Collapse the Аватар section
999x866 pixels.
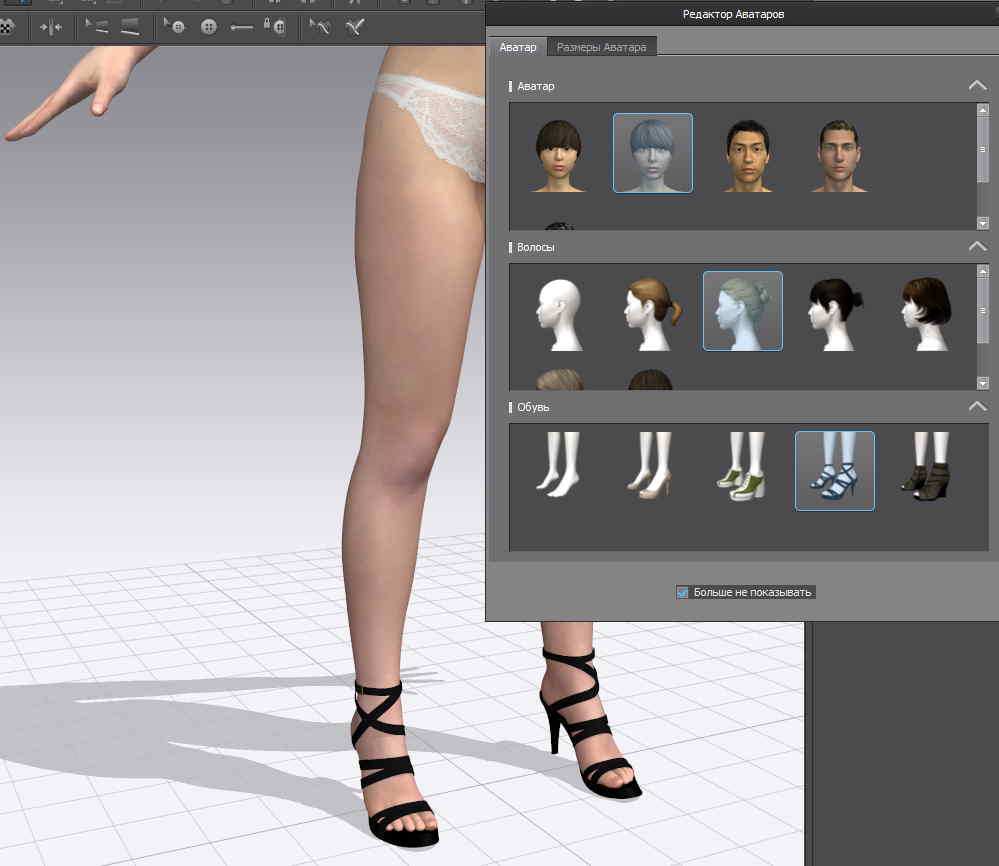pos(977,86)
